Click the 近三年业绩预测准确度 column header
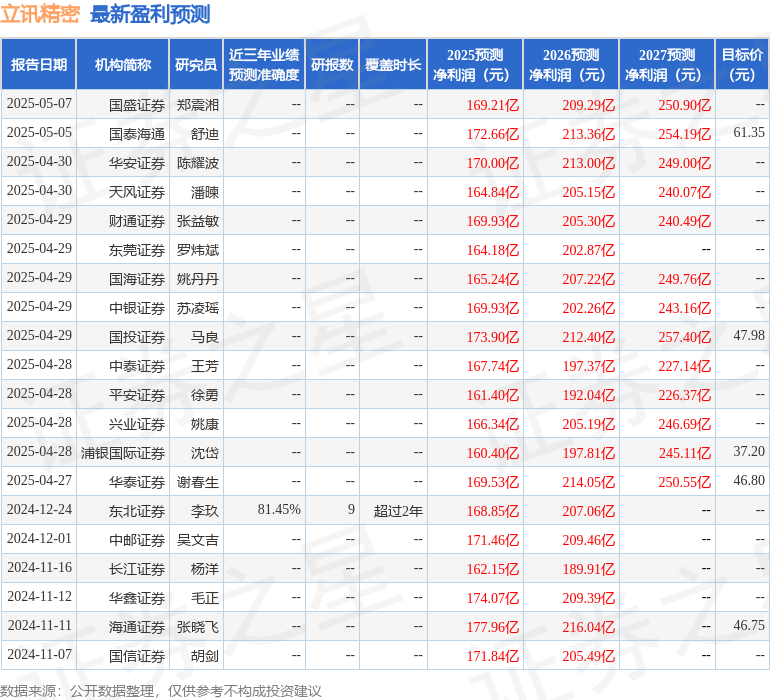770x700 pixels. tap(264, 64)
